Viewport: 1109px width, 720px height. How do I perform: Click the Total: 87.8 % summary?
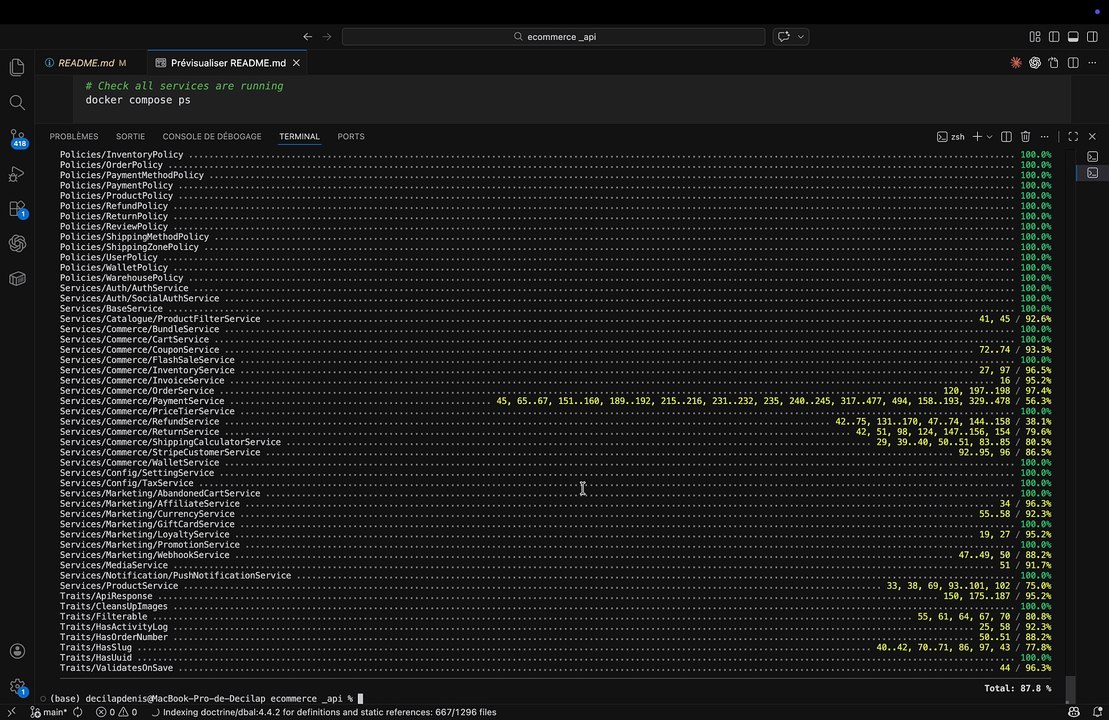[1017, 688]
